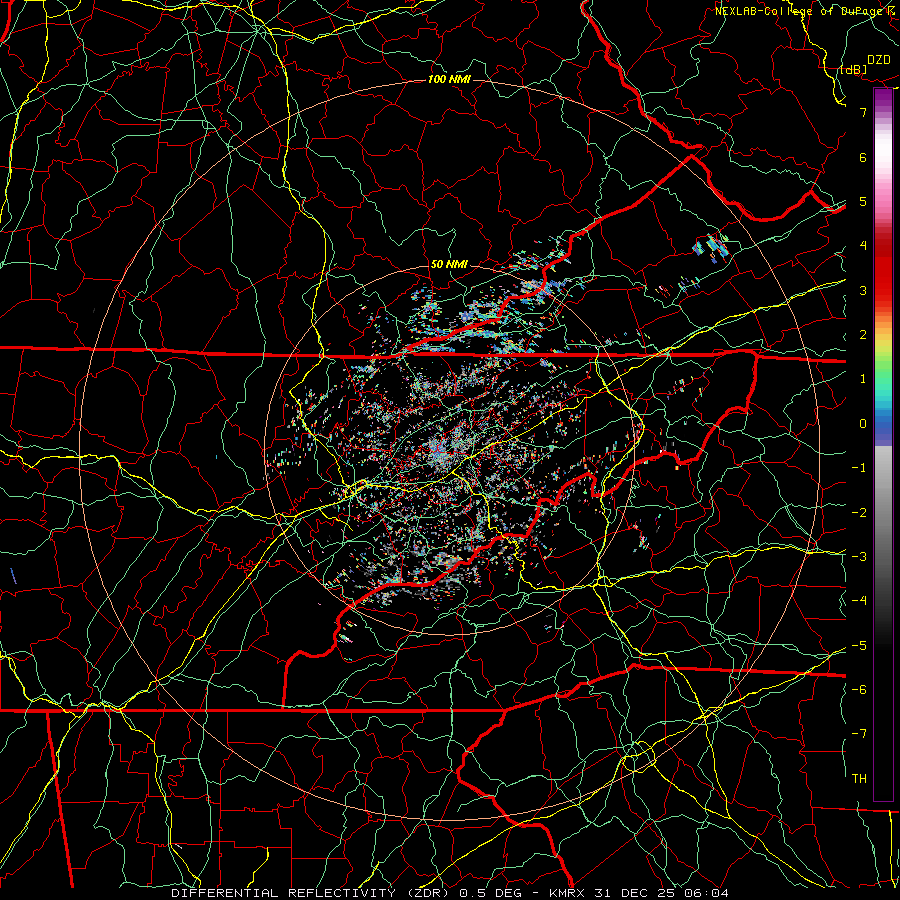900x900 pixels.
Task: Click the -7 value on the dB scale
Action: tap(859, 734)
